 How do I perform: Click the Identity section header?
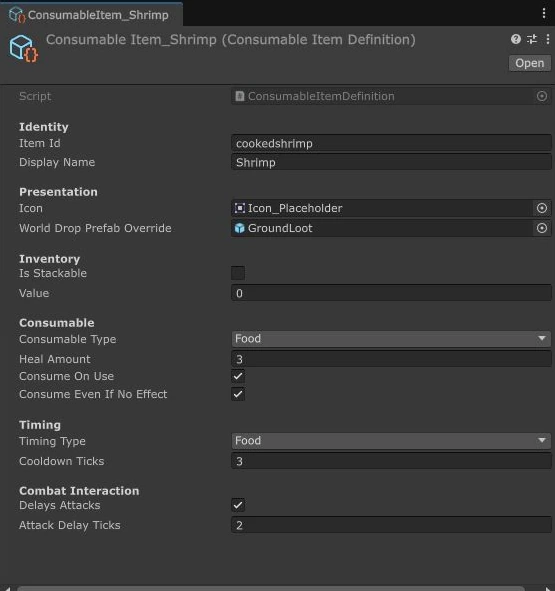point(44,127)
